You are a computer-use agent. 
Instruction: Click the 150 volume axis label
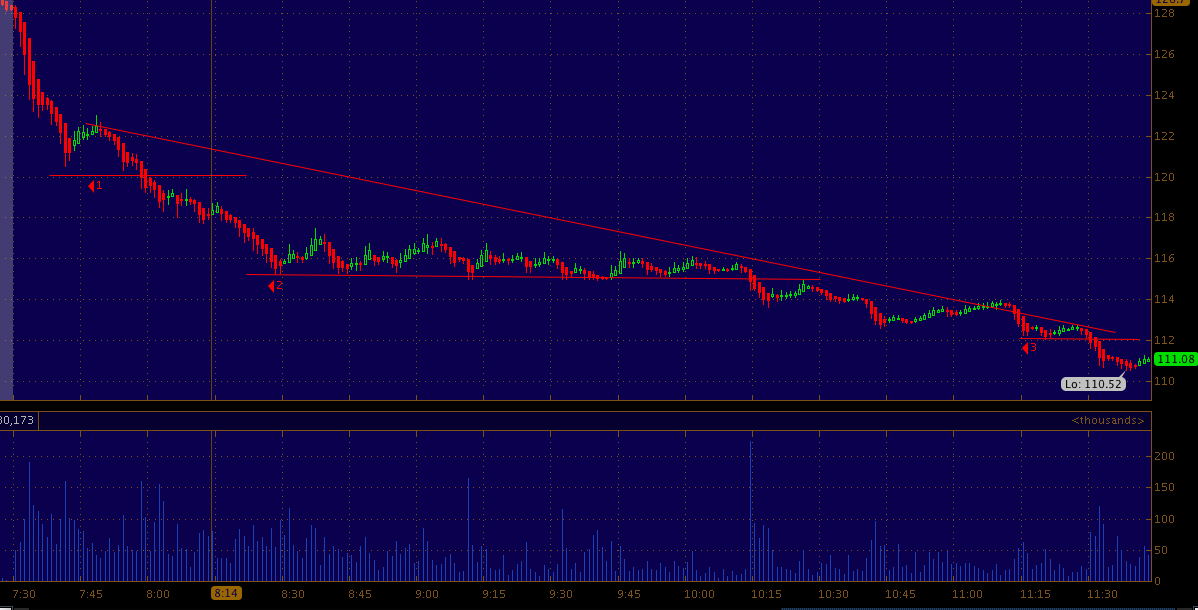click(1164, 488)
